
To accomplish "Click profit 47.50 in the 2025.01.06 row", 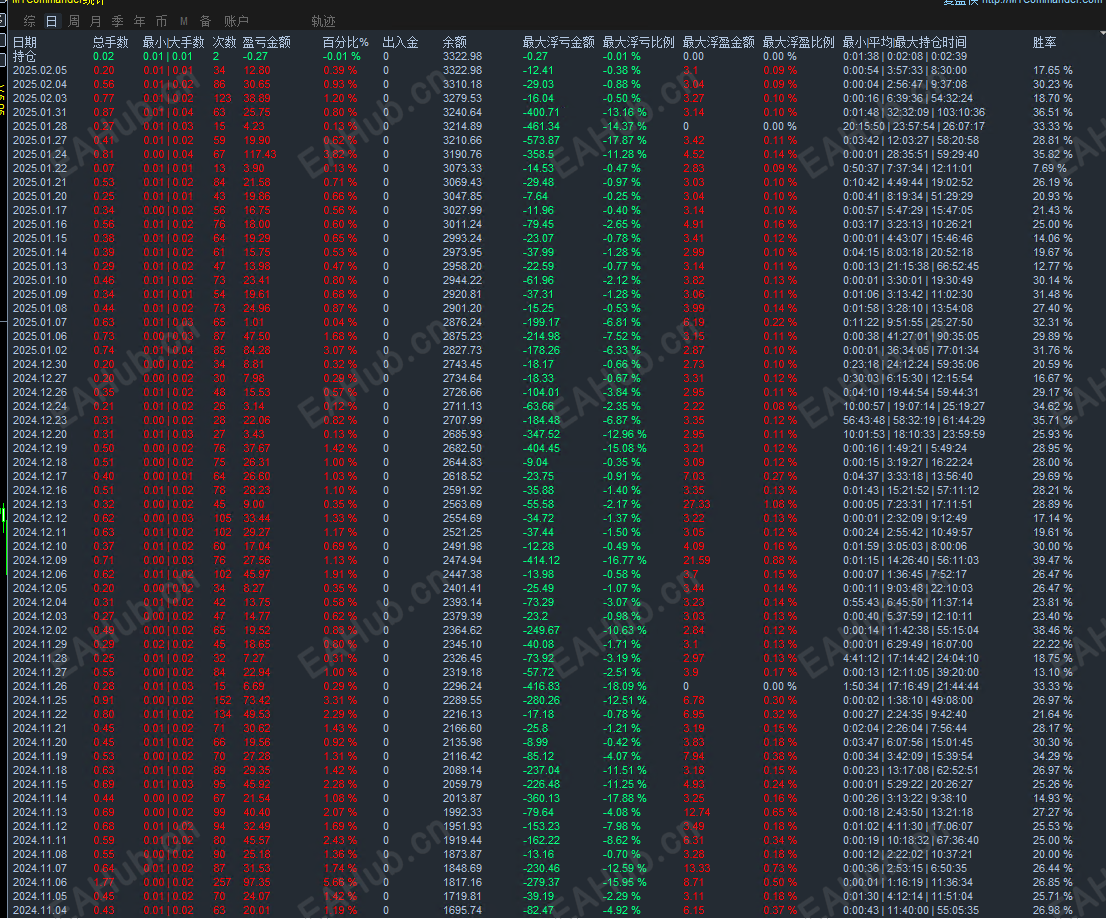I will tap(257, 336).
